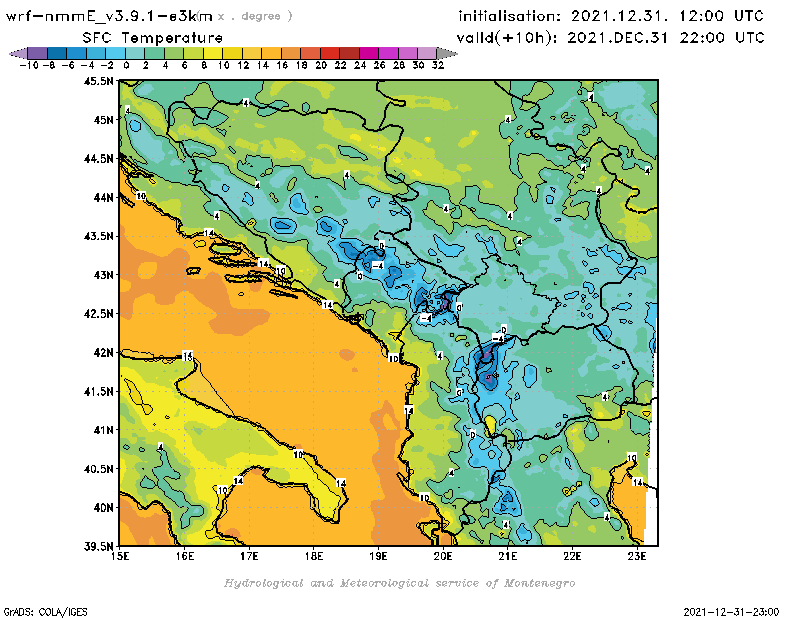
Task: Click the '-10' value on the colorbar scale
Action: [x=29, y=65]
